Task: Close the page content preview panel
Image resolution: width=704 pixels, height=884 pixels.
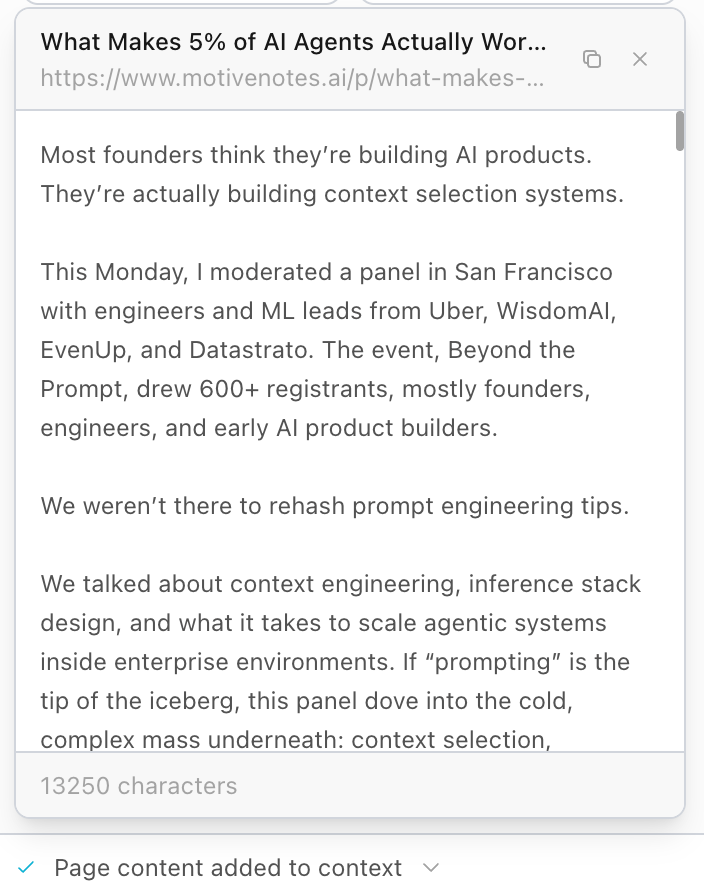Action: (640, 59)
